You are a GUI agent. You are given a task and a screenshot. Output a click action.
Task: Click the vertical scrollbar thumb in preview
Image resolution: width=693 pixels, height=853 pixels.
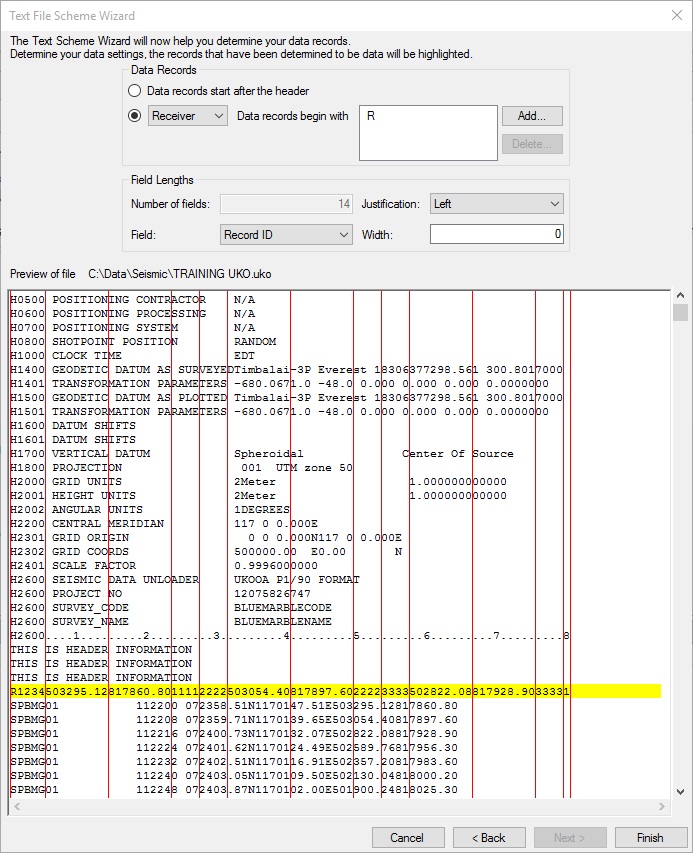coord(680,313)
